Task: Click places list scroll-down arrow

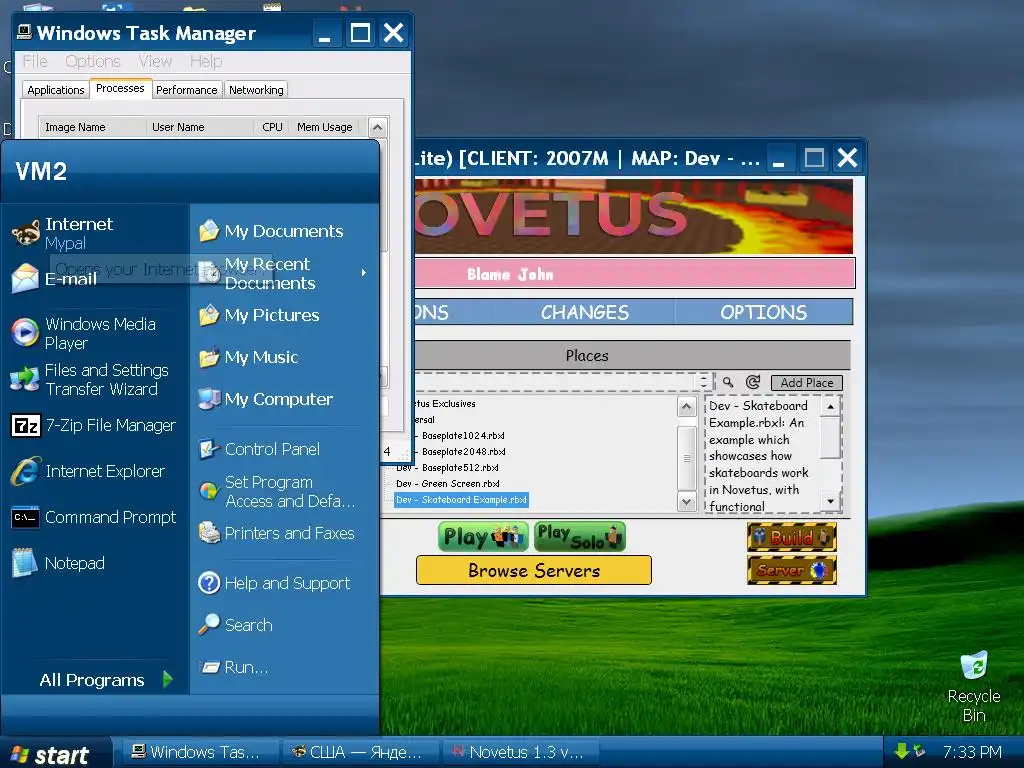Action: point(686,502)
